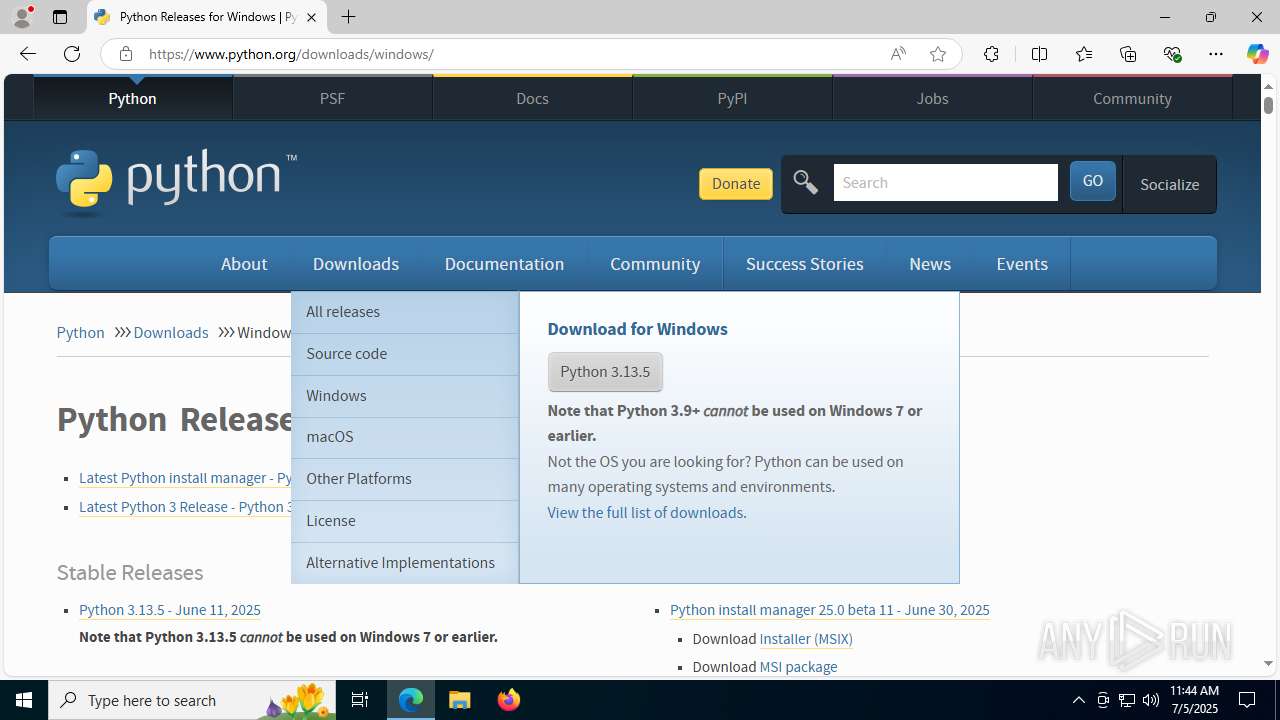Show hidden tray icons chevron
The width and height of the screenshot is (1280, 720).
point(1078,700)
